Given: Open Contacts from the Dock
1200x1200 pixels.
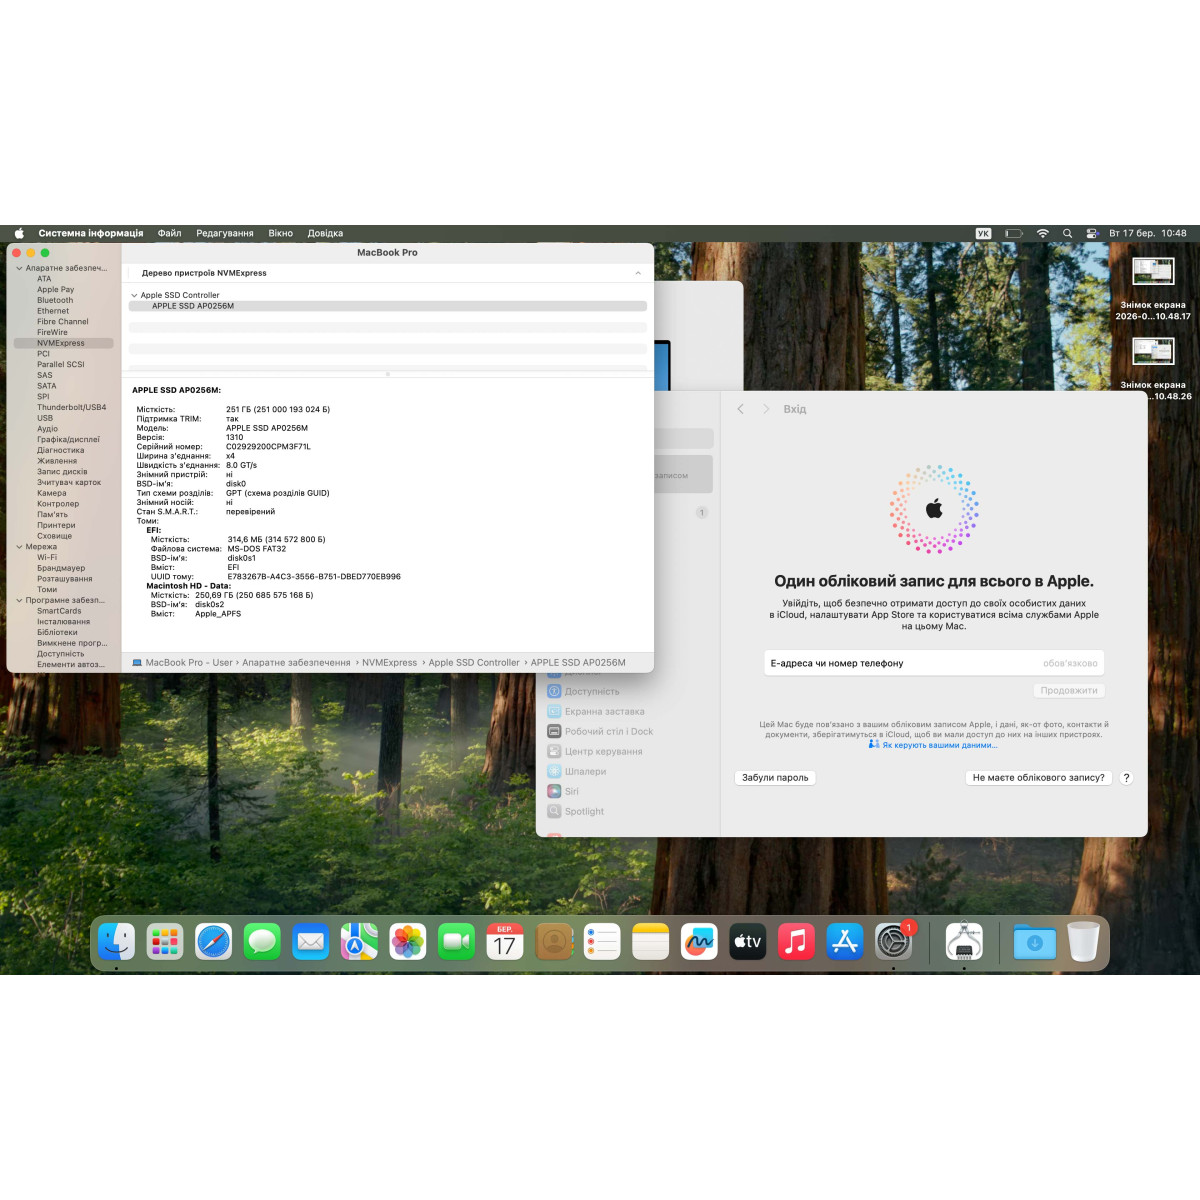Looking at the screenshot, I should [x=554, y=941].
